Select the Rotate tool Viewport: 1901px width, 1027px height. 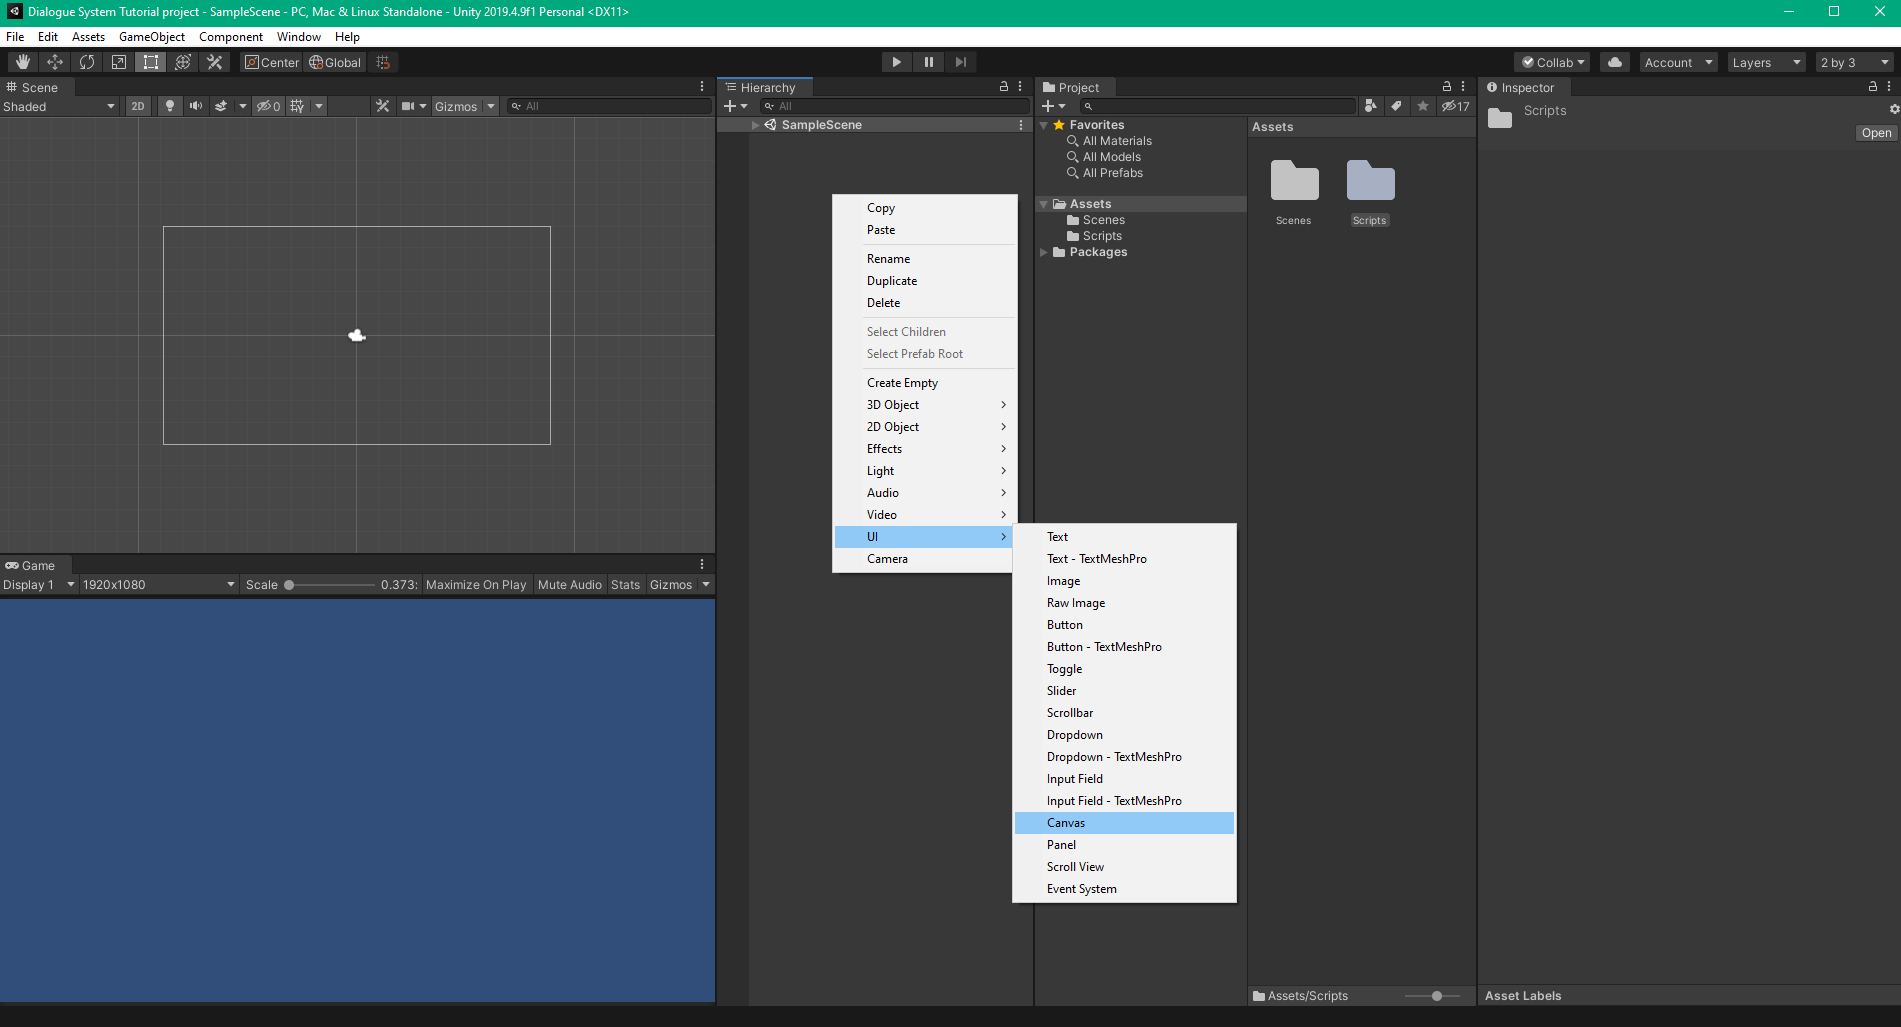point(86,61)
